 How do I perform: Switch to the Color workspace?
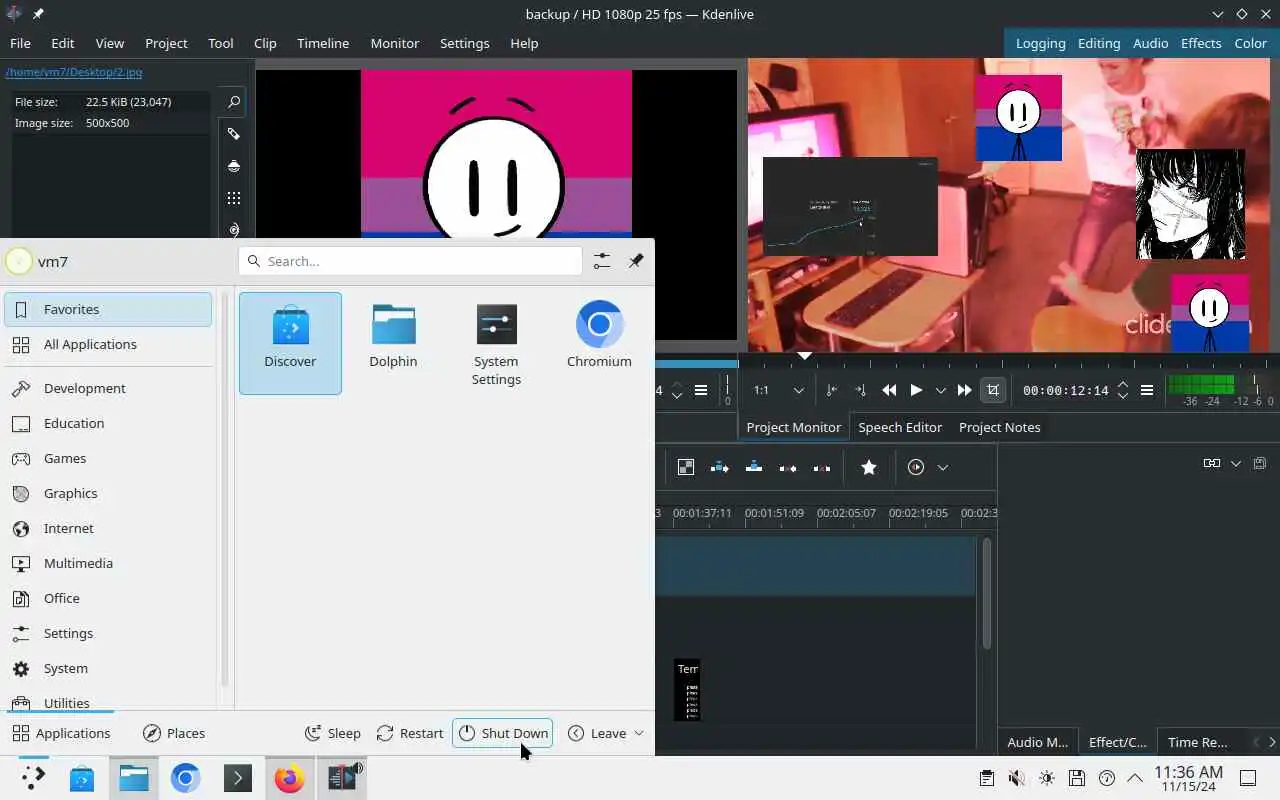tap(1251, 43)
